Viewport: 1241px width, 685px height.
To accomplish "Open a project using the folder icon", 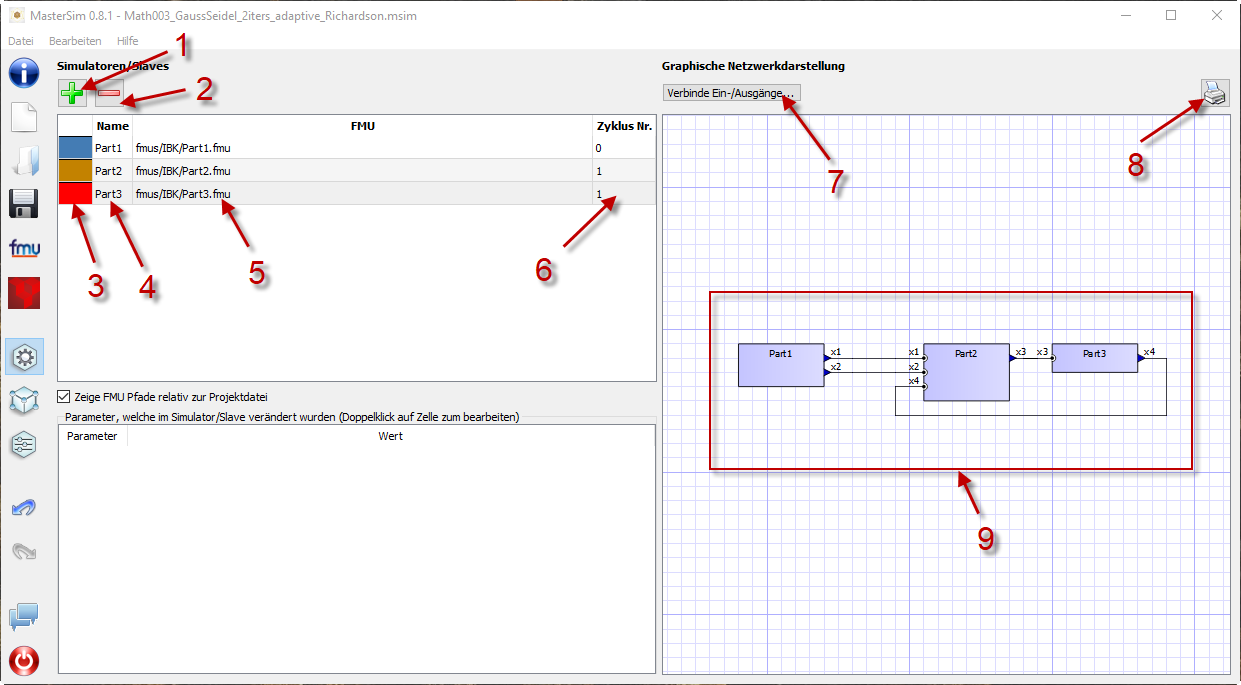I will pos(24,160).
